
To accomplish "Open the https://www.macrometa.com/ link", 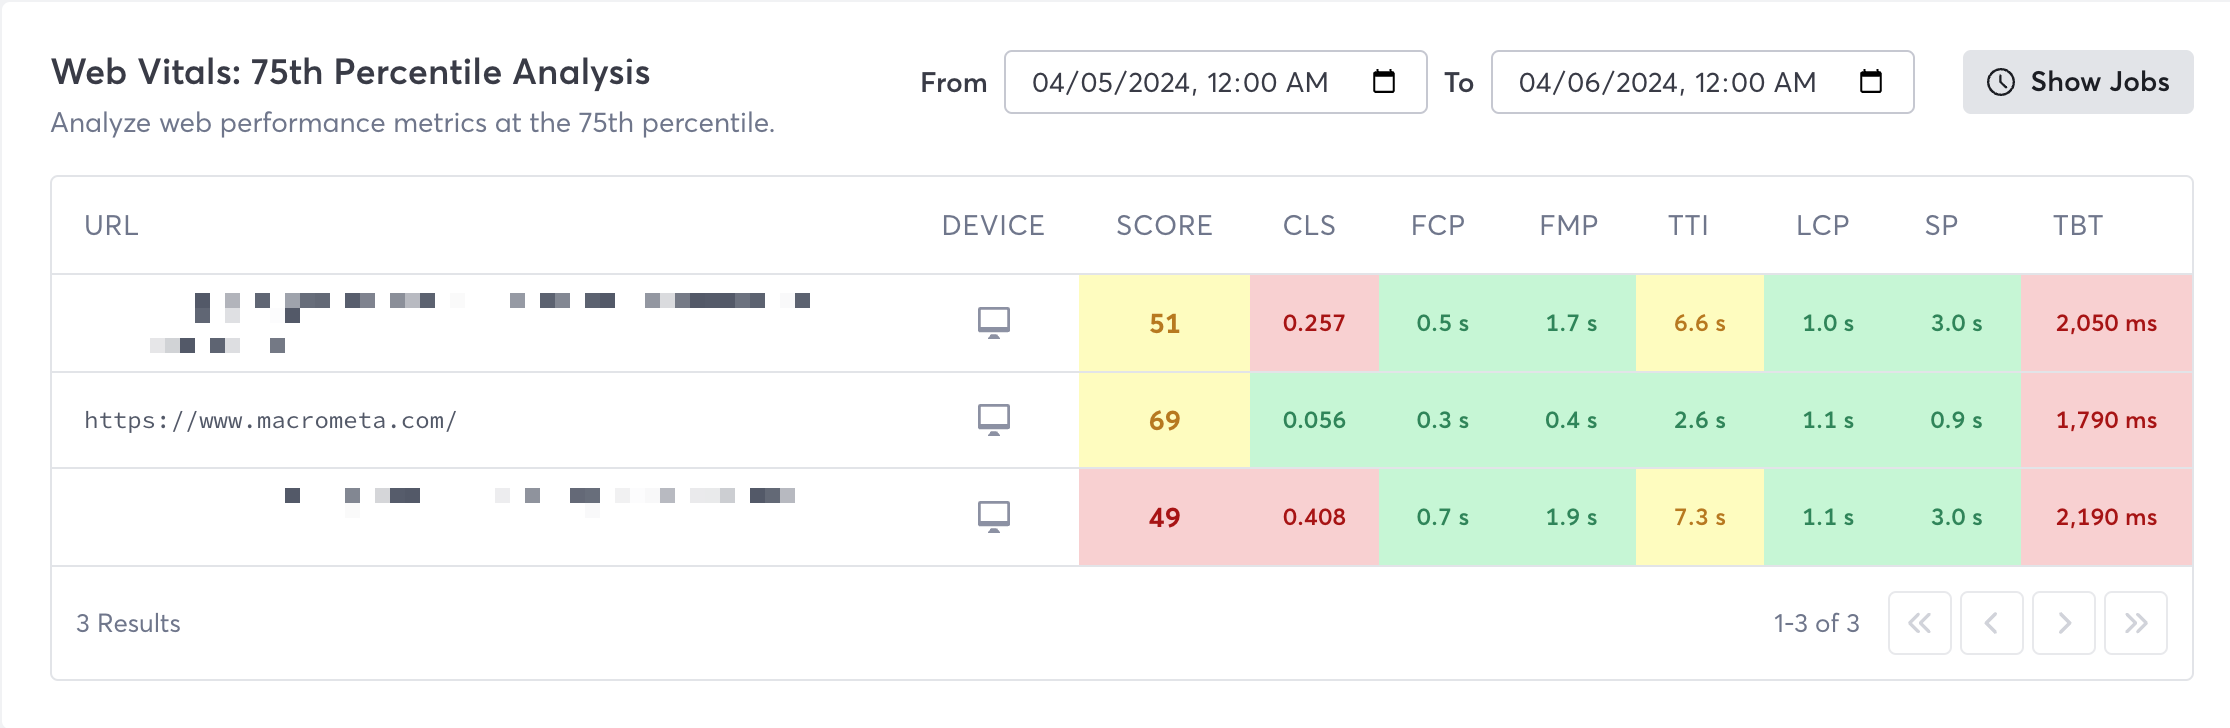I will [270, 420].
